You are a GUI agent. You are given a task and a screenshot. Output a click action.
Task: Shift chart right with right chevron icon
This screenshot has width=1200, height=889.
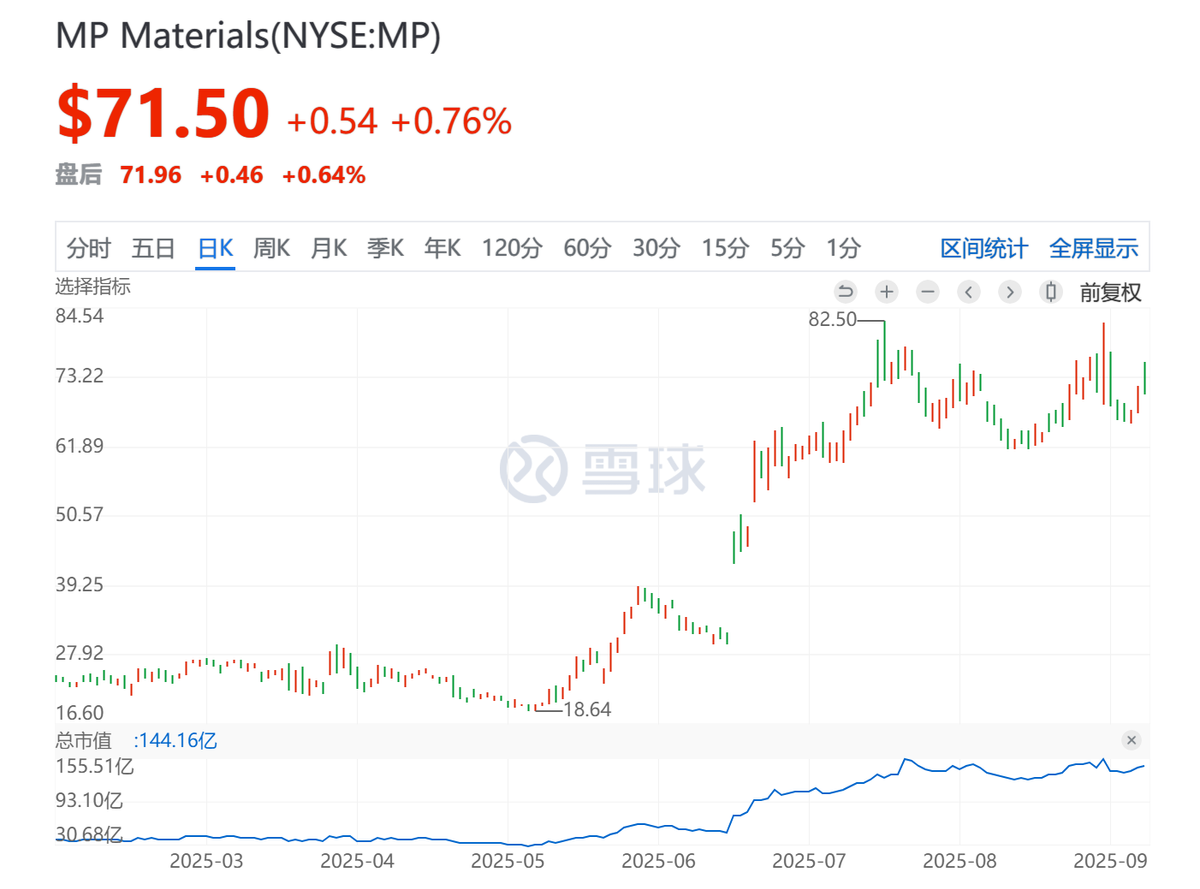point(1010,292)
